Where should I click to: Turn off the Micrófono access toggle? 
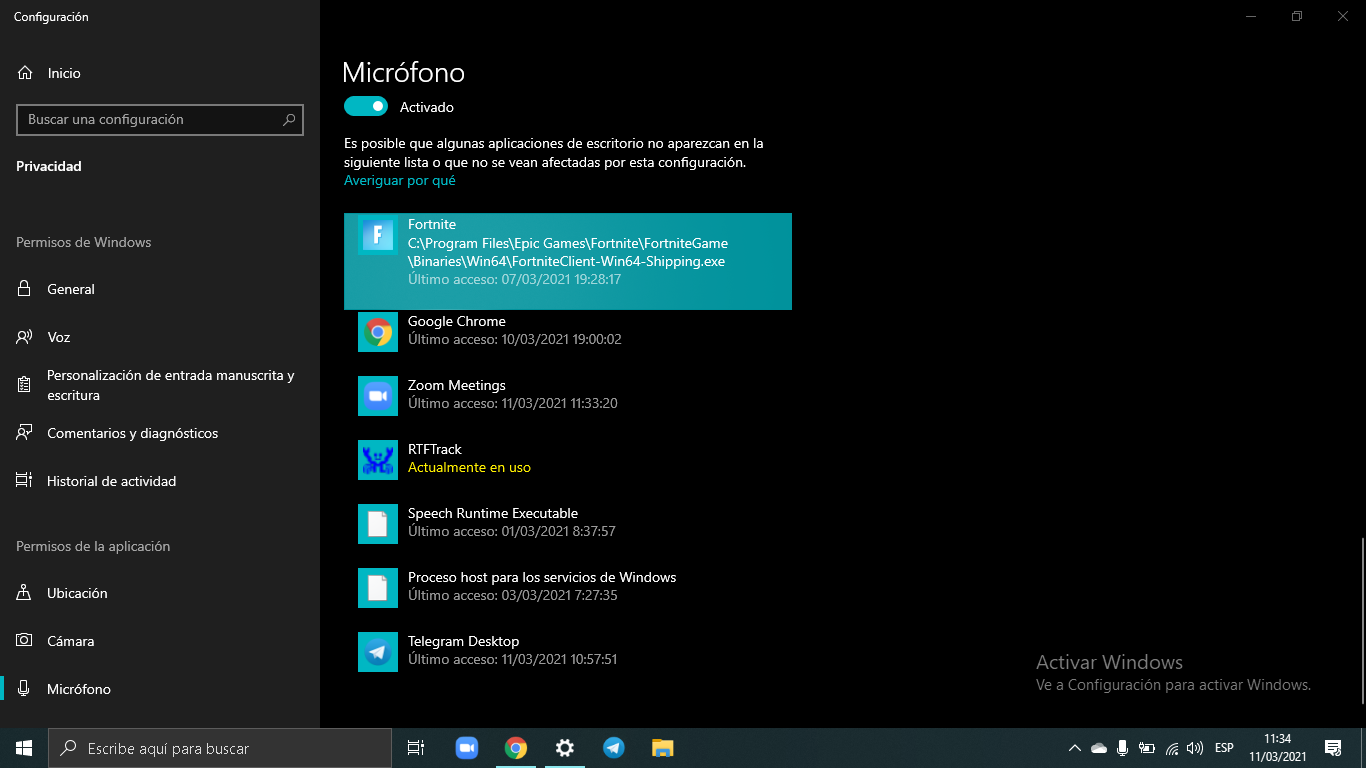[366, 106]
